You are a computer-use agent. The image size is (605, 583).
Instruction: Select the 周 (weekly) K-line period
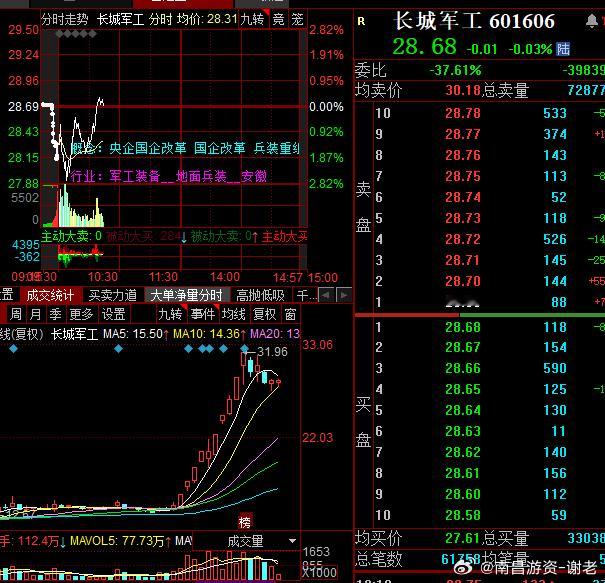[16, 314]
